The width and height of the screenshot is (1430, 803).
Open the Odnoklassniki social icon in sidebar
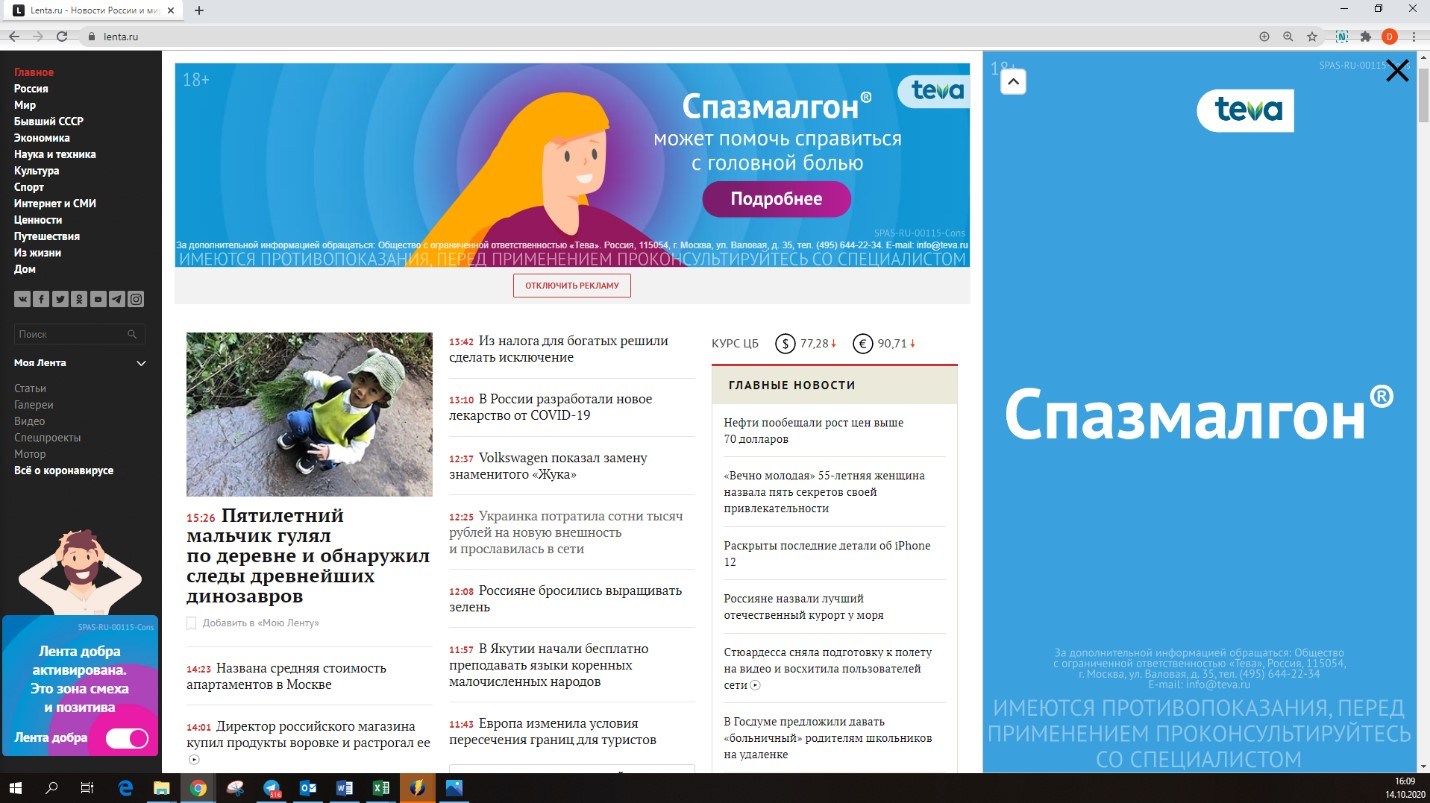coord(79,299)
